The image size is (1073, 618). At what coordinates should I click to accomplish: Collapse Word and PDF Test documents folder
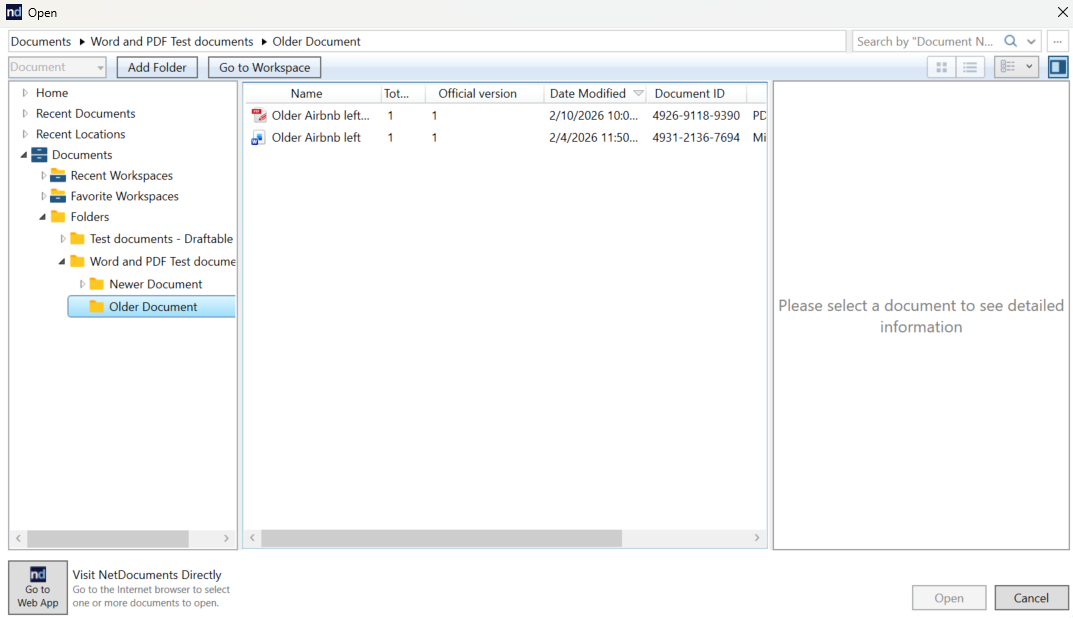(x=62, y=261)
